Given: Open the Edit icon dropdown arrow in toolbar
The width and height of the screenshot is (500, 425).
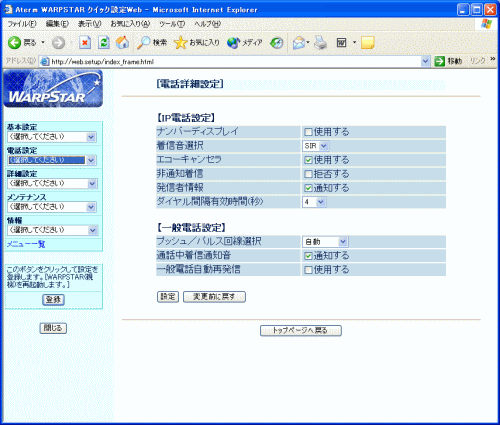Looking at the screenshot, I should [x=354, y=43].
